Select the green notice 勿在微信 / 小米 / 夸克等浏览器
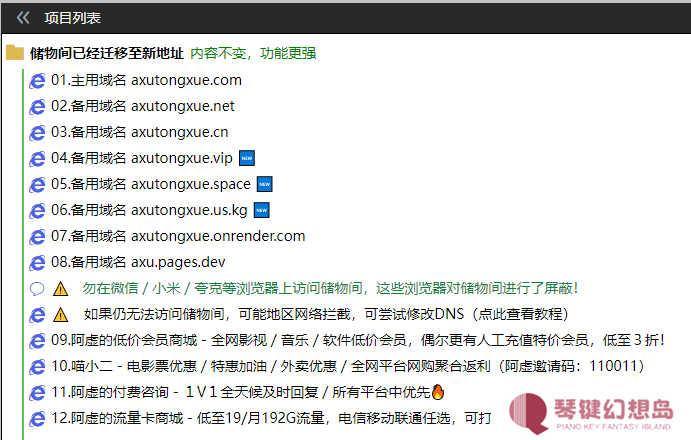 (330, 288)
